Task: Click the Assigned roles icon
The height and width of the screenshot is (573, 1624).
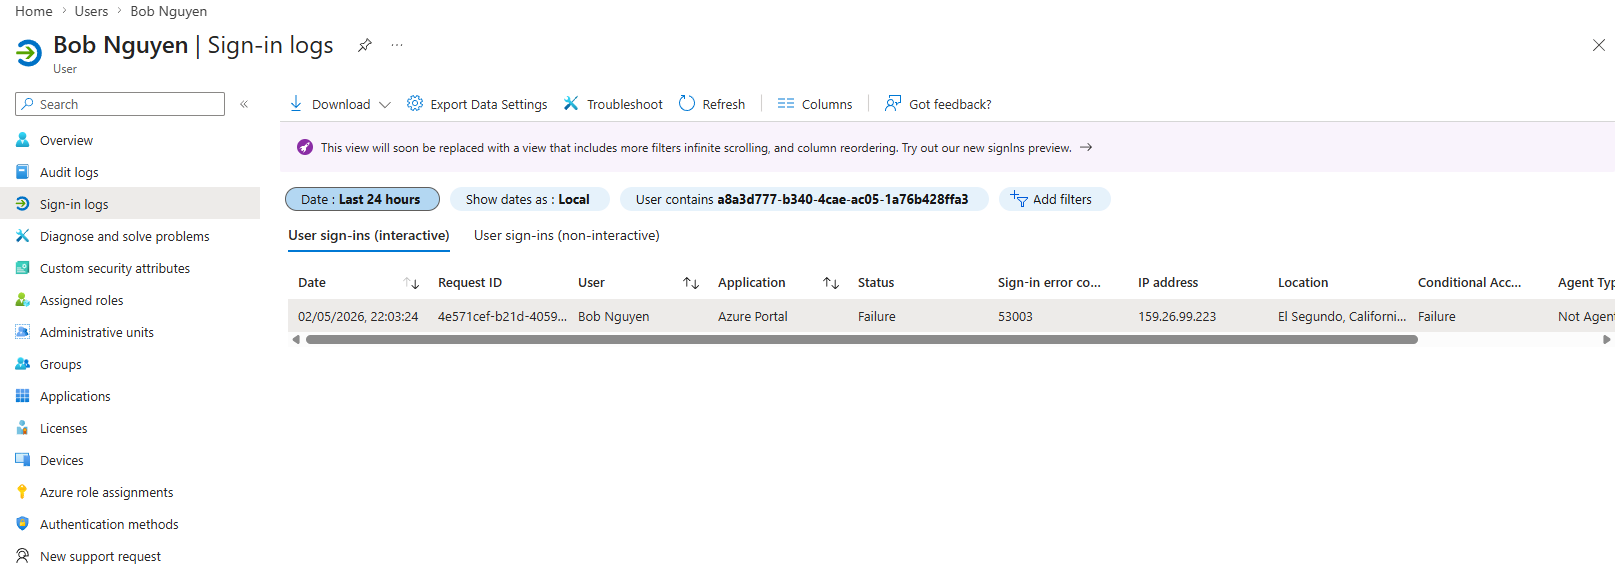Action: coord(22,300)
